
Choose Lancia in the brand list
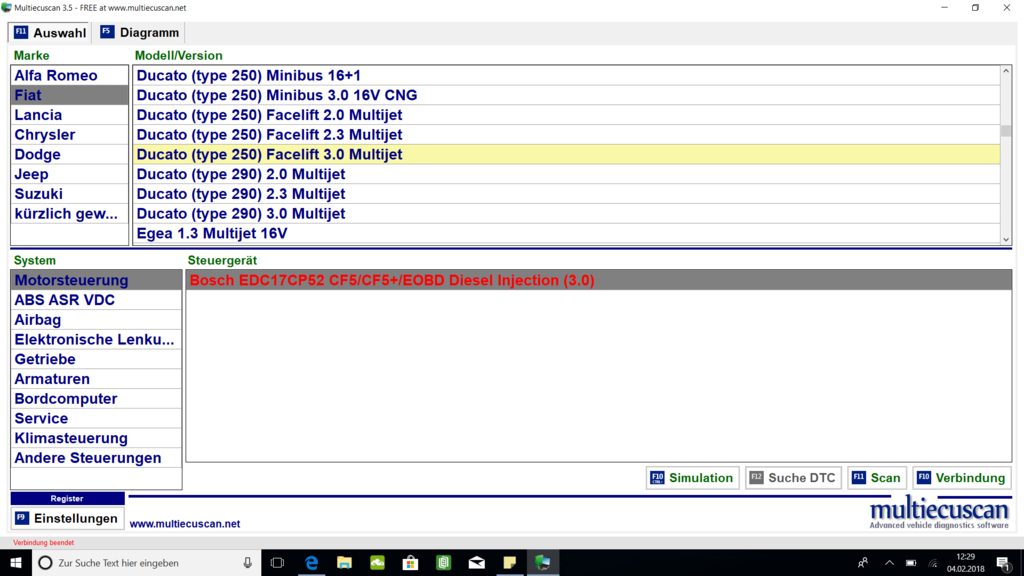click(x=69, y=115)
